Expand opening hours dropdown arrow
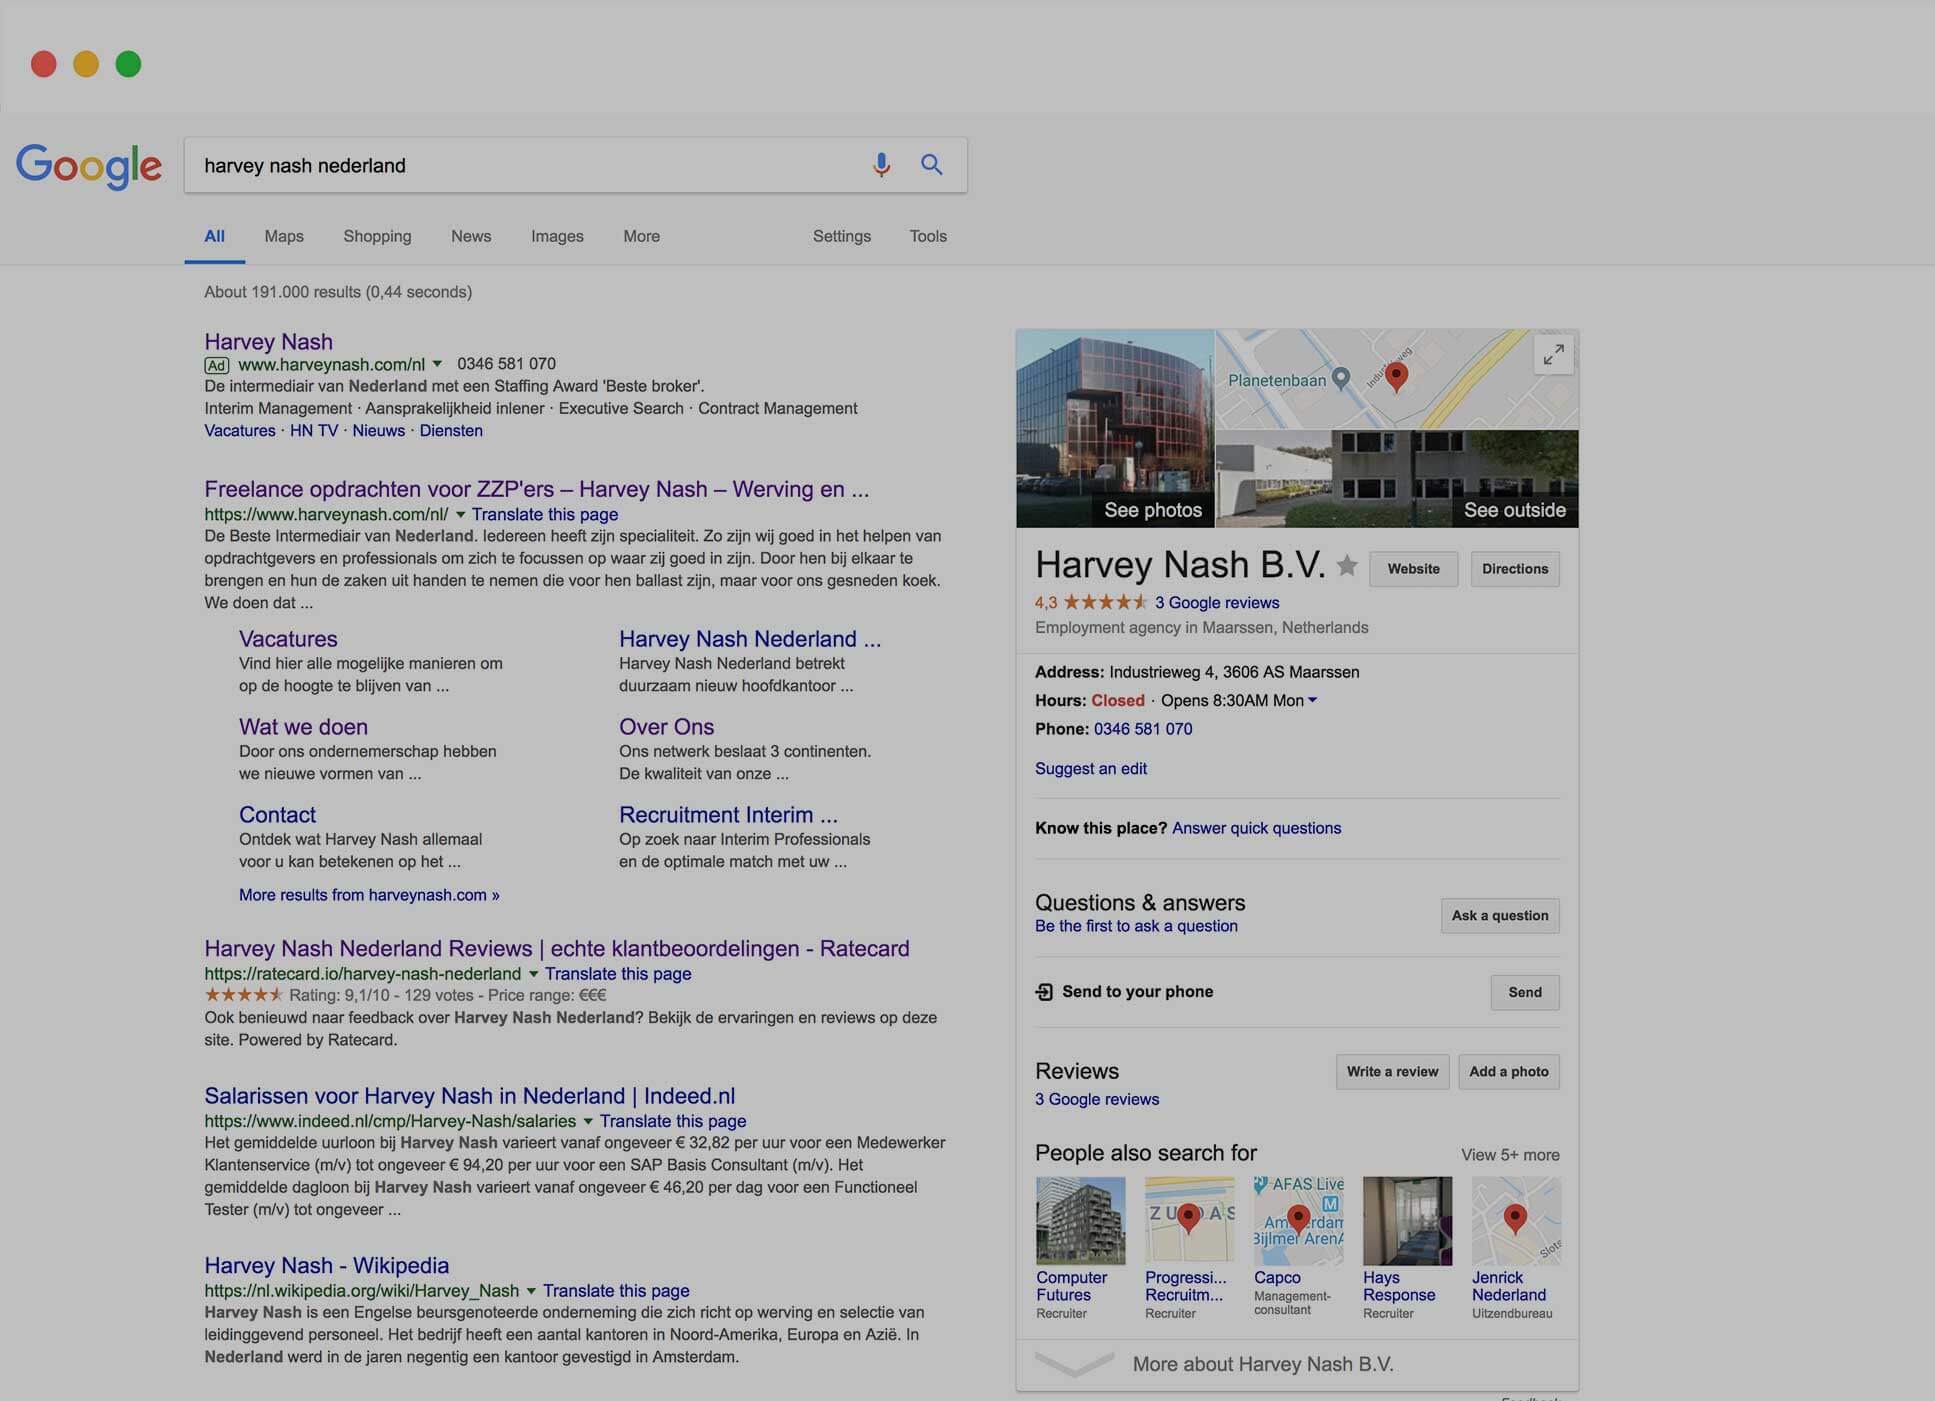Screen dimensions: 1935x1401 click(1313, 701)
